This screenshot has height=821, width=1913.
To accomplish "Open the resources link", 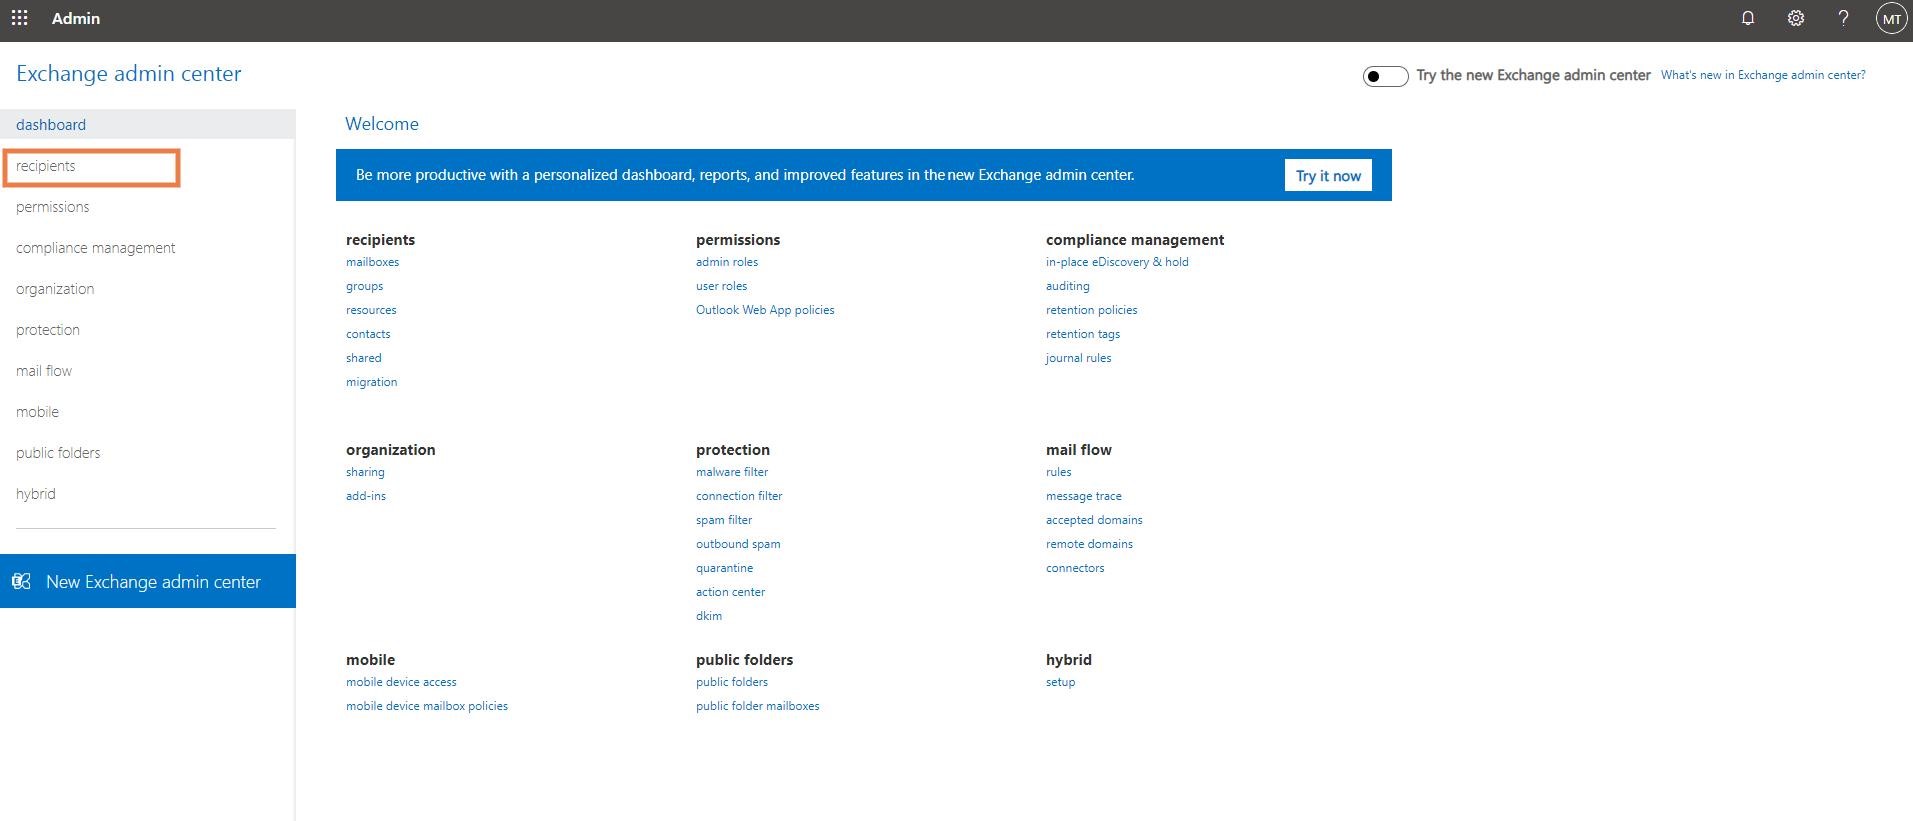I will 371,310.
